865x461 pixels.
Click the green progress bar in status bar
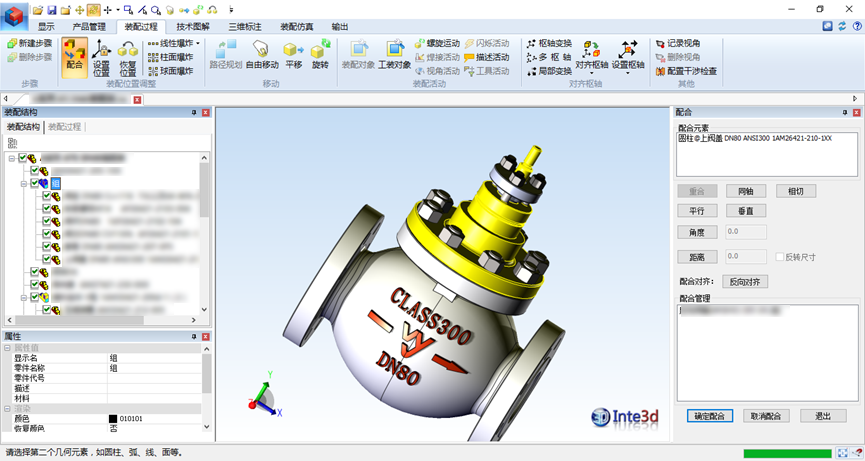pyautogui.click(x=787, y=453)
